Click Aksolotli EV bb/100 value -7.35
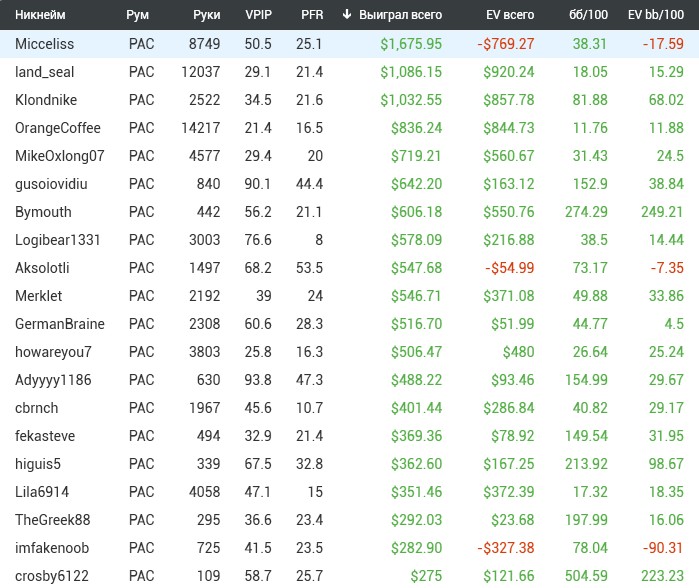The height and width of the screenshot is (588, 699). click(x=667, y=268)
